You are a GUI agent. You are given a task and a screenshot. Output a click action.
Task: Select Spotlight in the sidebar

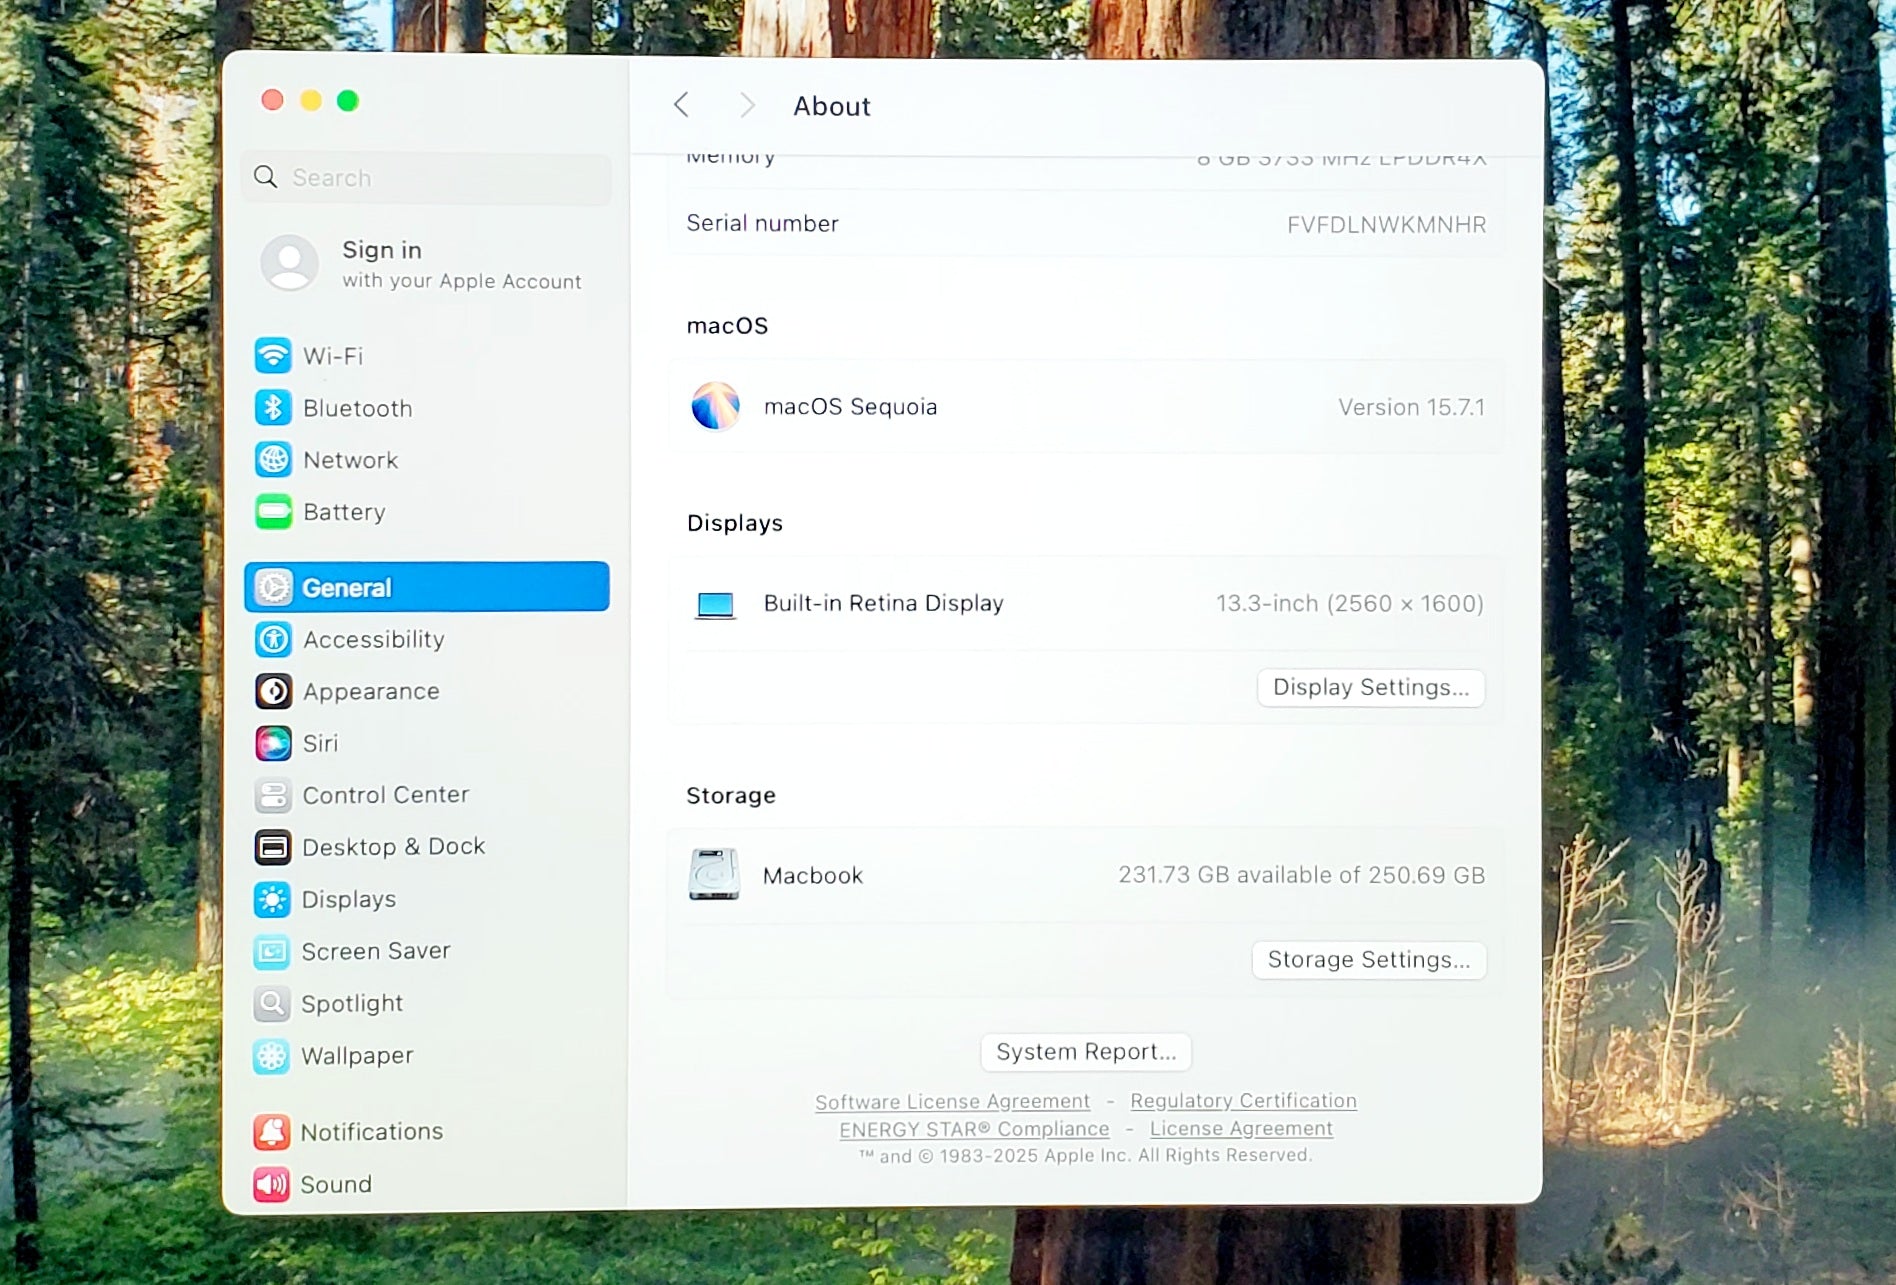click(351, 1003)
